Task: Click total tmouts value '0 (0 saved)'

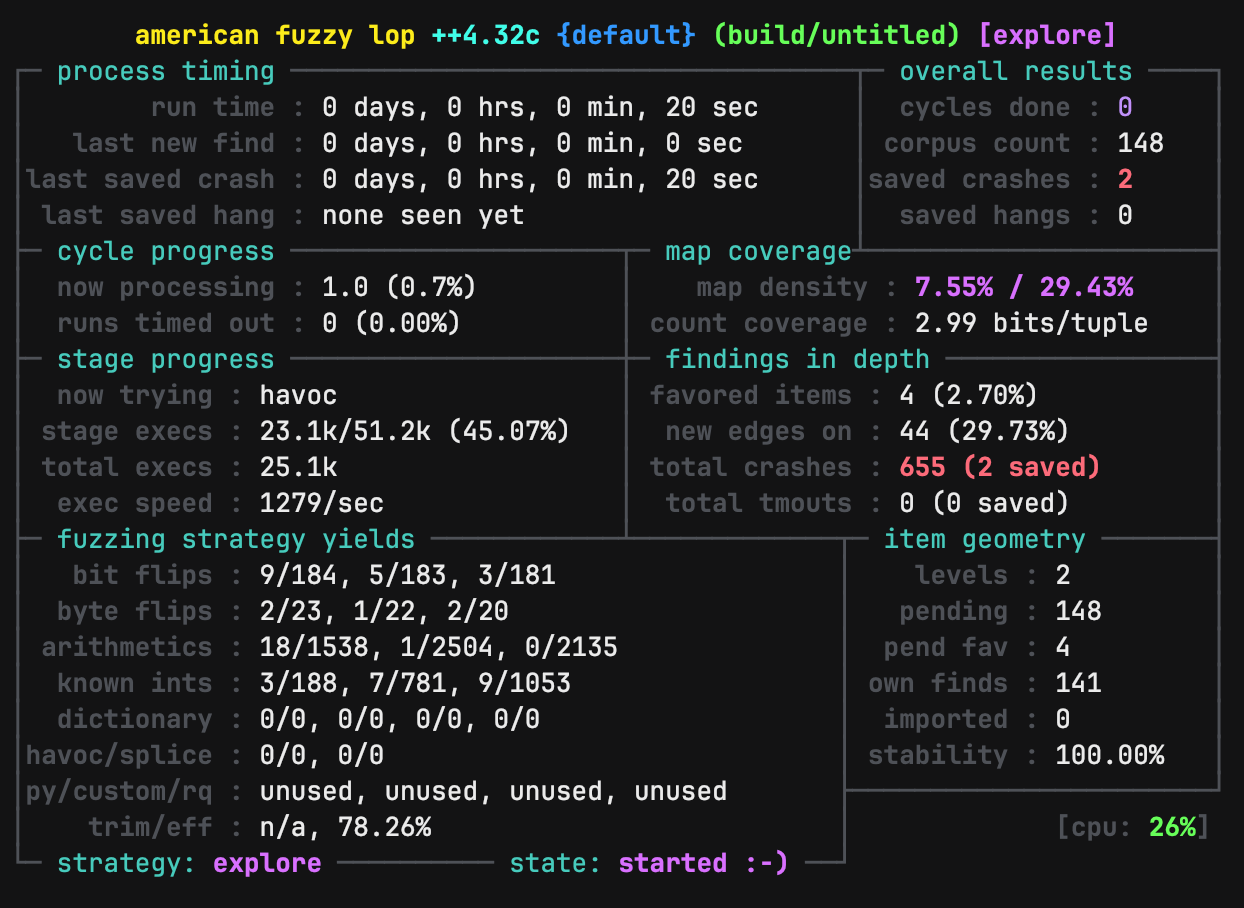Action: coord(984,504)
